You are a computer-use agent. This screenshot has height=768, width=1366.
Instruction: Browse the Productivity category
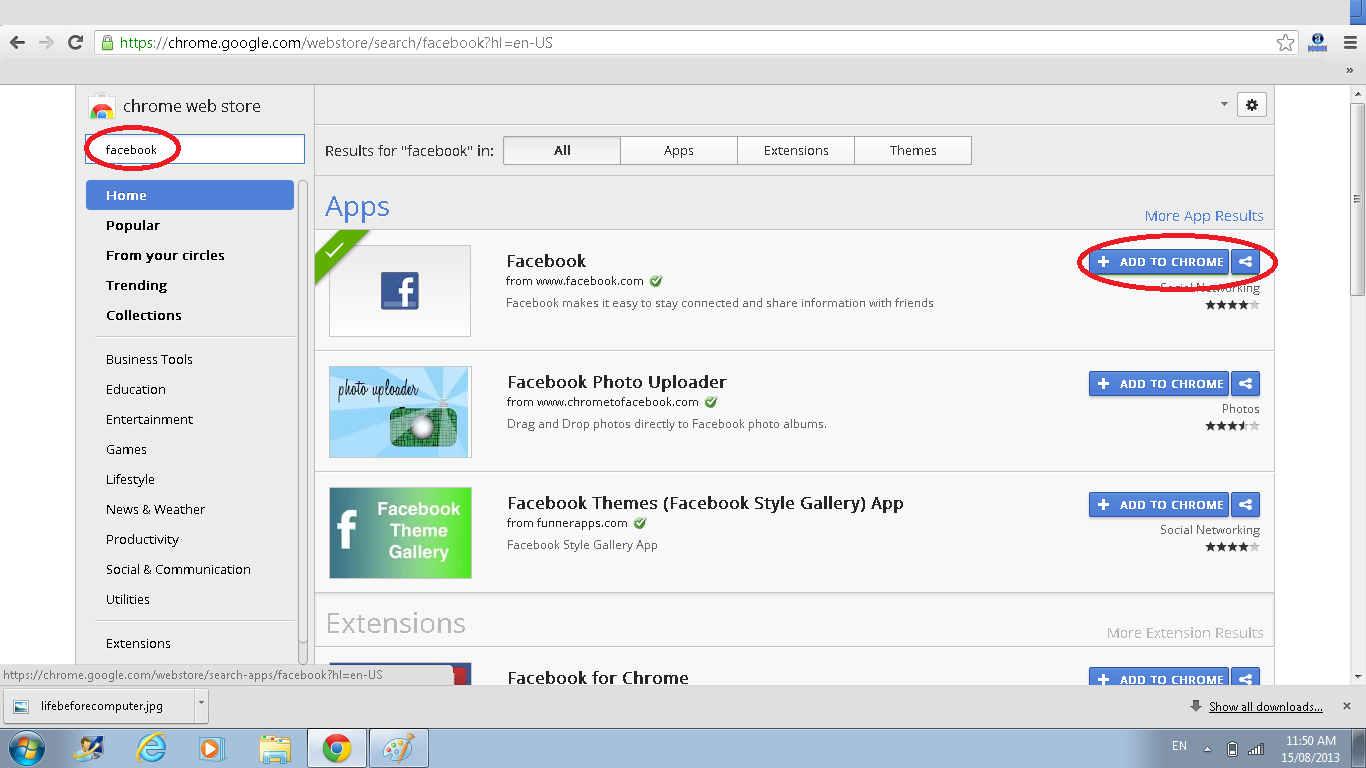pyautogui.click(x=142, y=539)
